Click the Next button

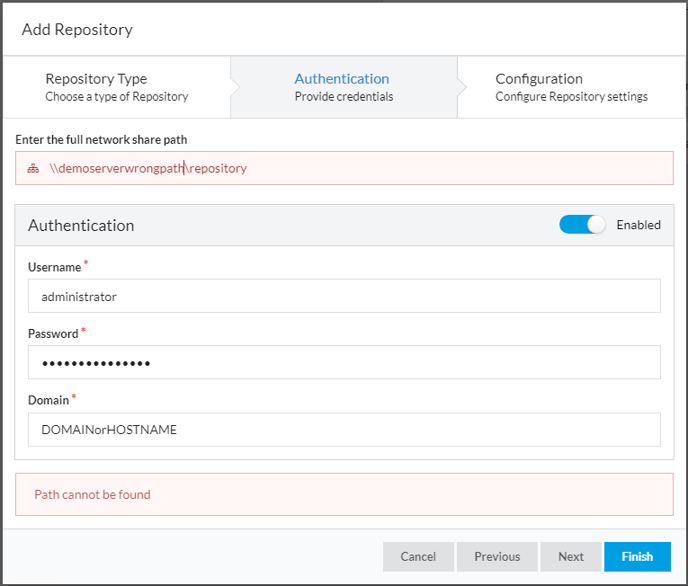[x=571, y=557]
